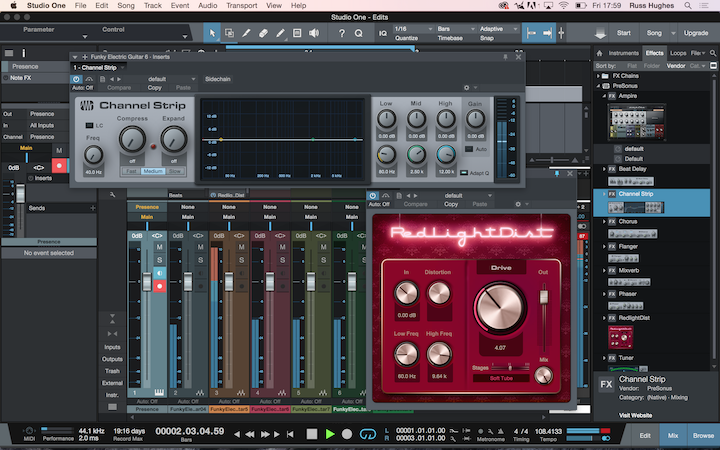Click the Tempo value 108.4133

(548, 432)
